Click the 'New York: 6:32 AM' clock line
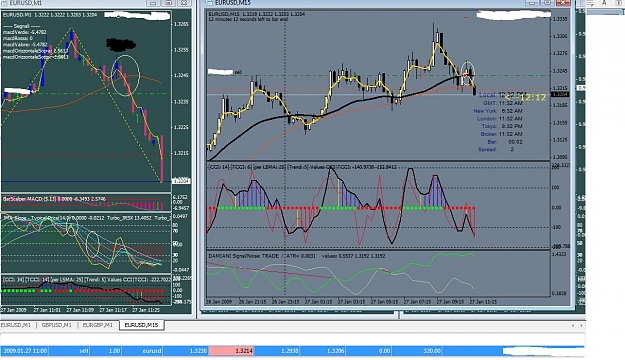The image size is (625, 360). [498, 111]
